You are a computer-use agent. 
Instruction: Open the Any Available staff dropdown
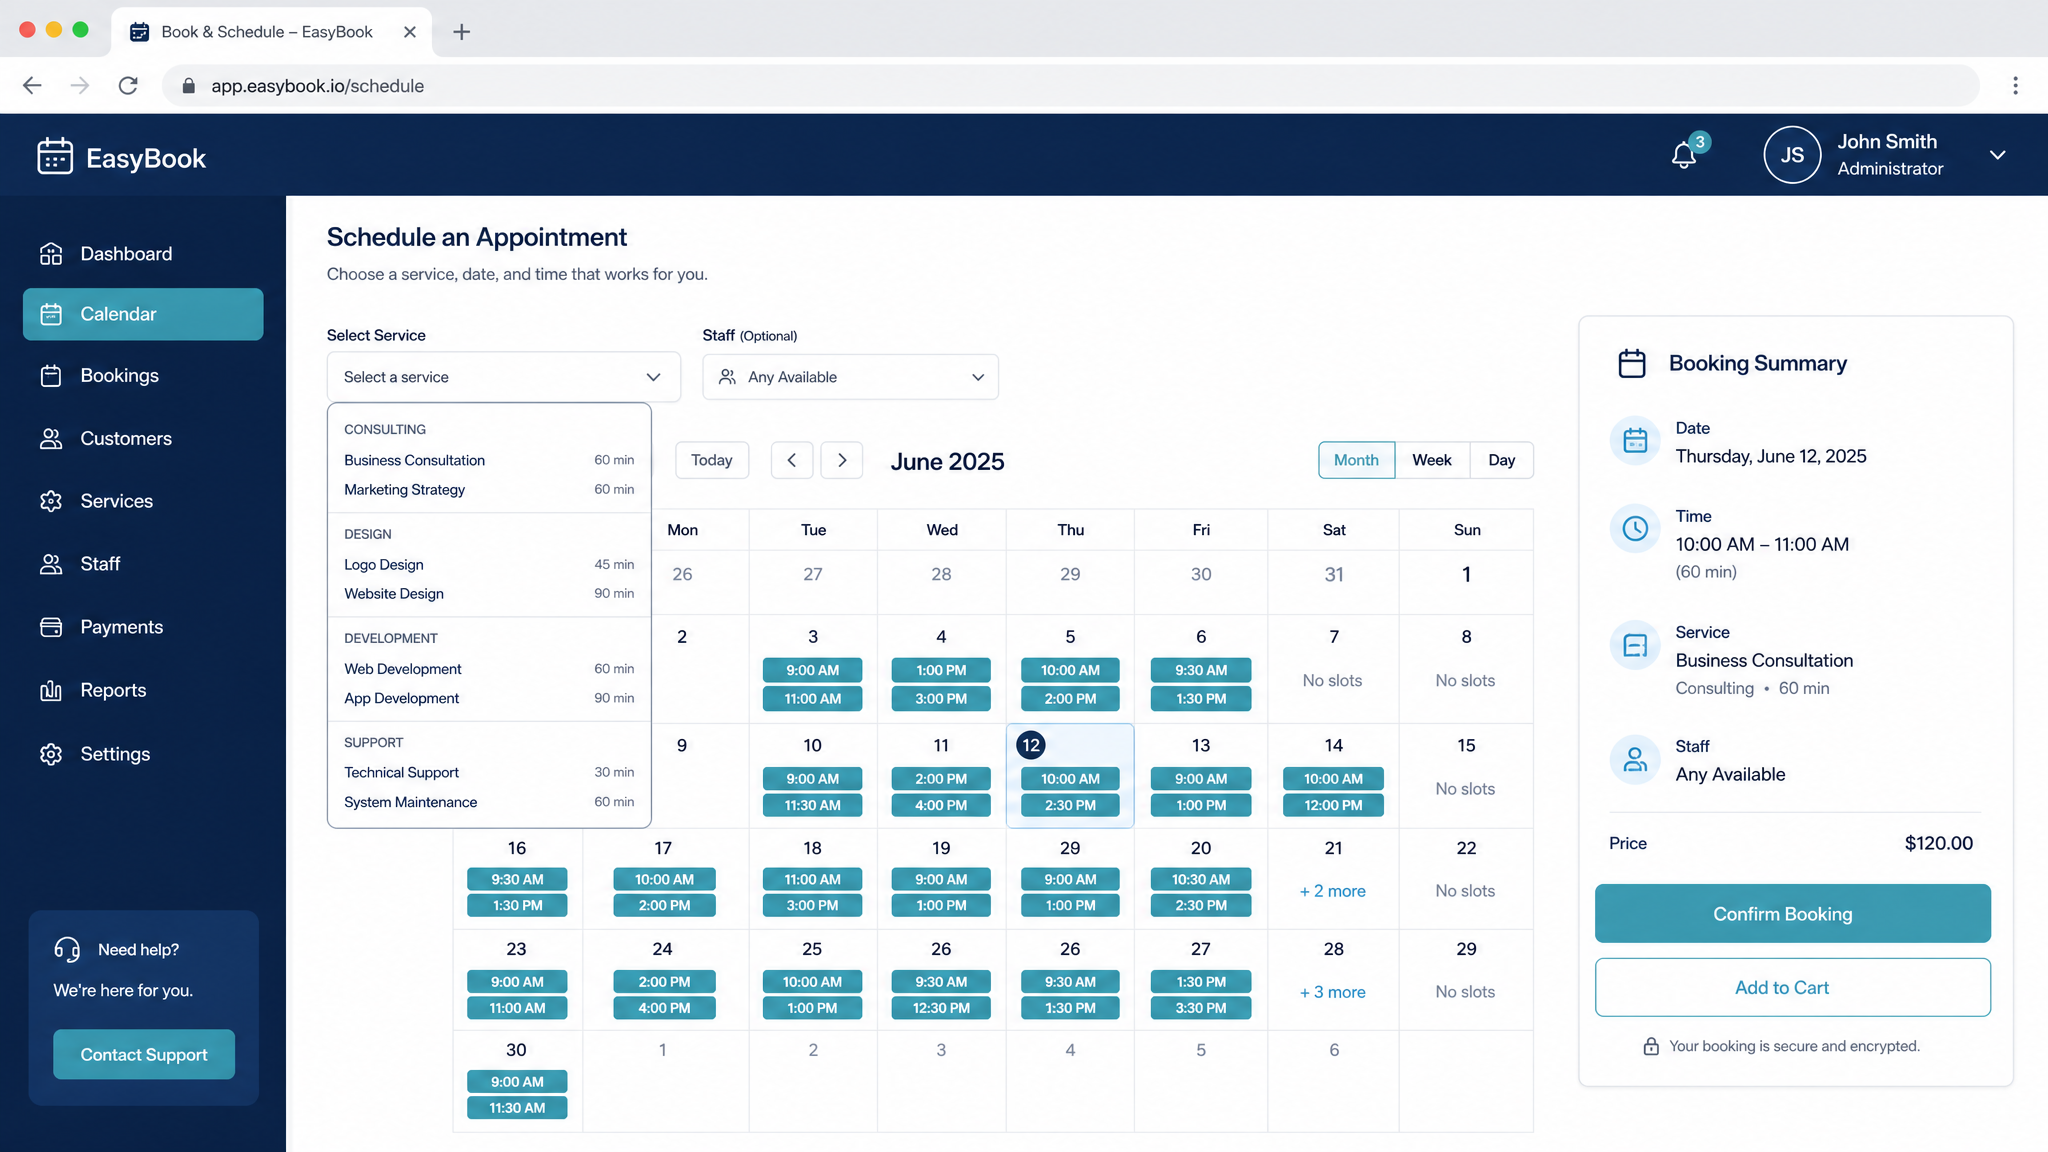[x=850, y=377]
